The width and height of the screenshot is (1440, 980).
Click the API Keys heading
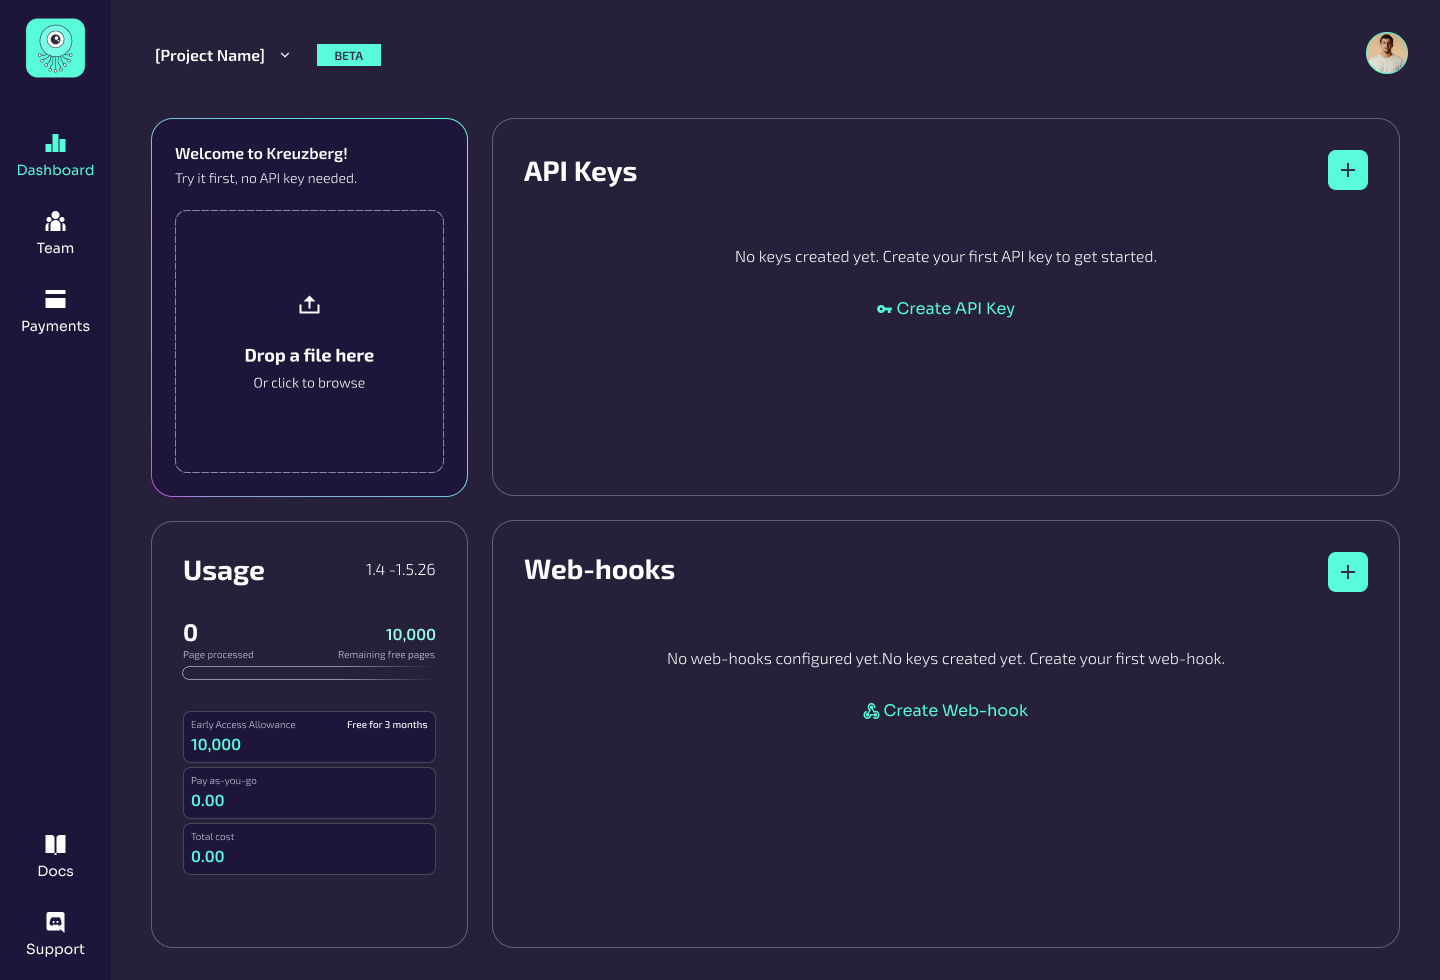[580, 171]
